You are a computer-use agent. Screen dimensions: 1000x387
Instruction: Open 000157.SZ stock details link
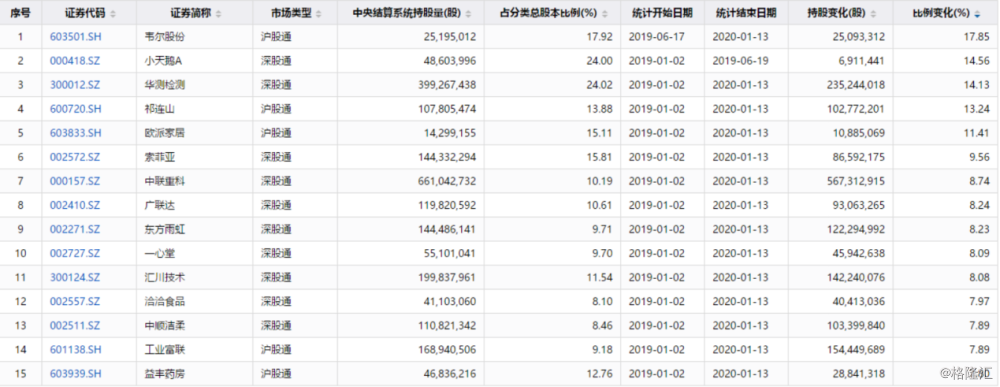tap(75, 181)
